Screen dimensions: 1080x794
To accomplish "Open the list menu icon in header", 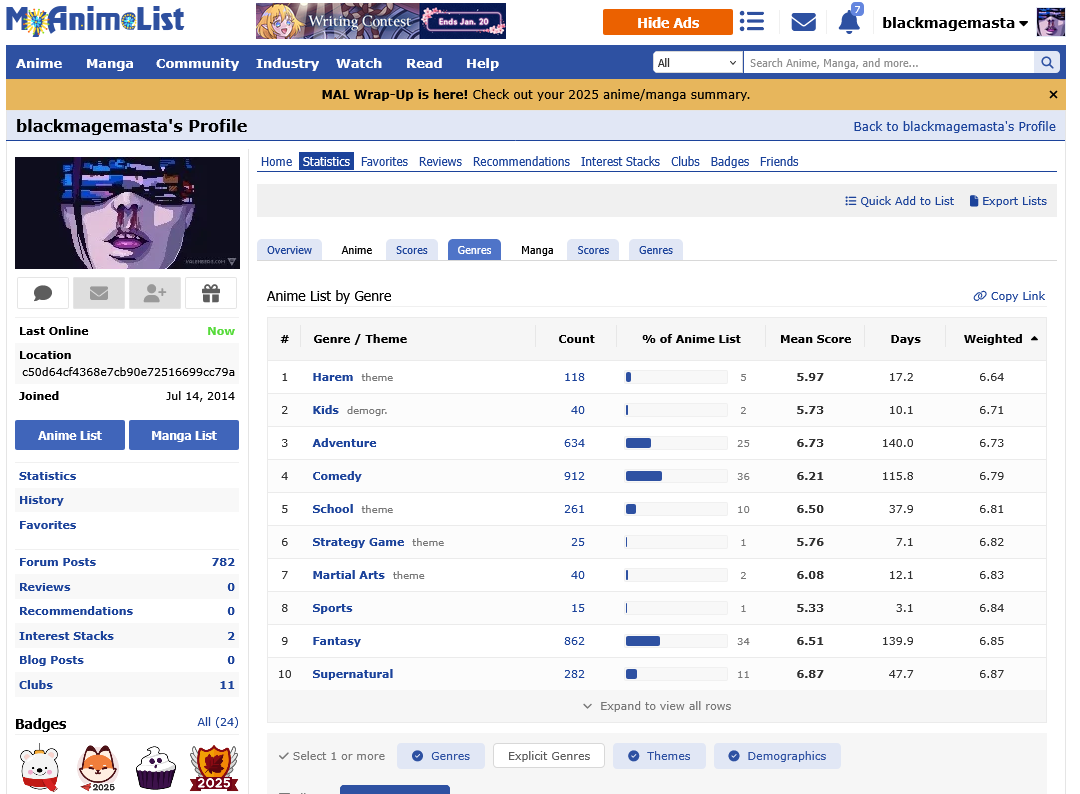I will (752, 22).
